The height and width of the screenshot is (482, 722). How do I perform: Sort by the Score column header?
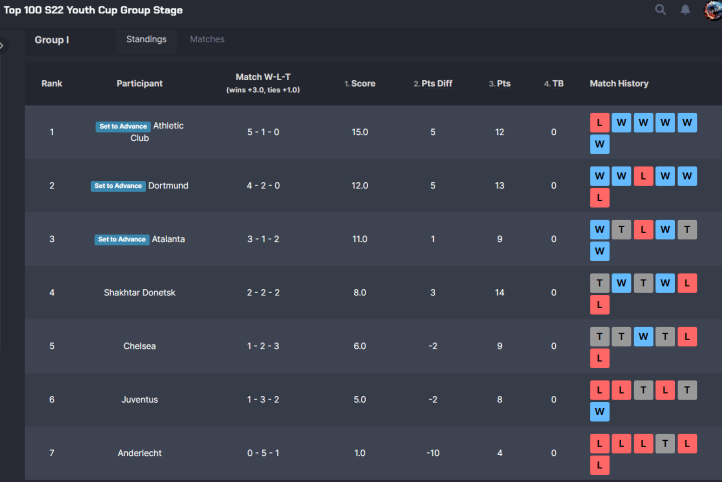[362, 84]
